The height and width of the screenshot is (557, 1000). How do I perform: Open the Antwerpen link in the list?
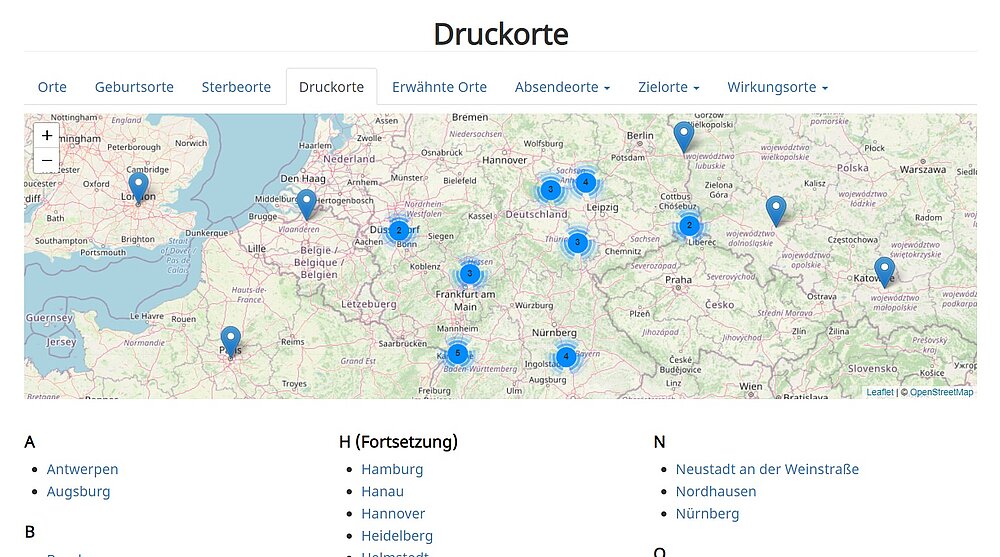click(x=82, y=469)
